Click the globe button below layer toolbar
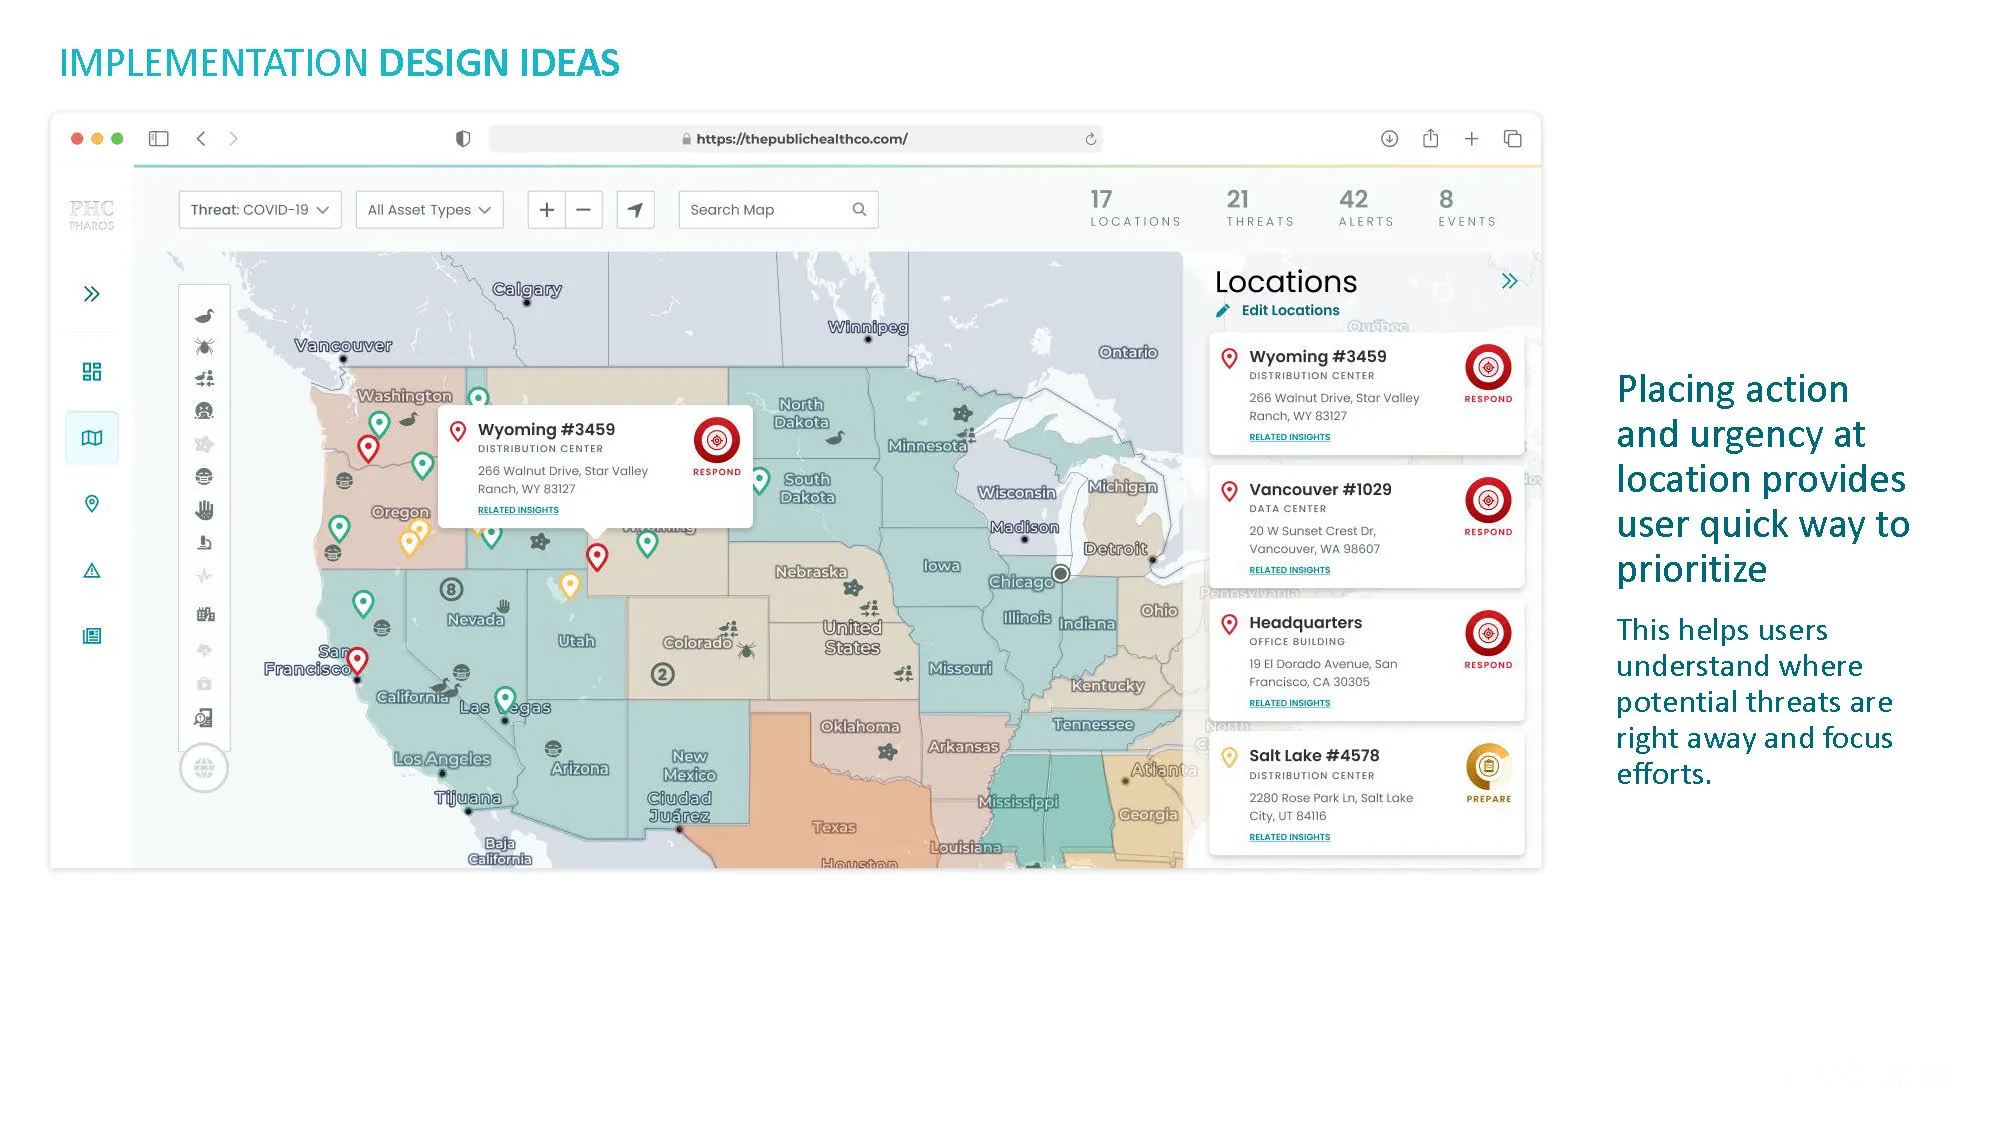The image size is (2000, 1125). pyautogui.click(x=204, y=769)
